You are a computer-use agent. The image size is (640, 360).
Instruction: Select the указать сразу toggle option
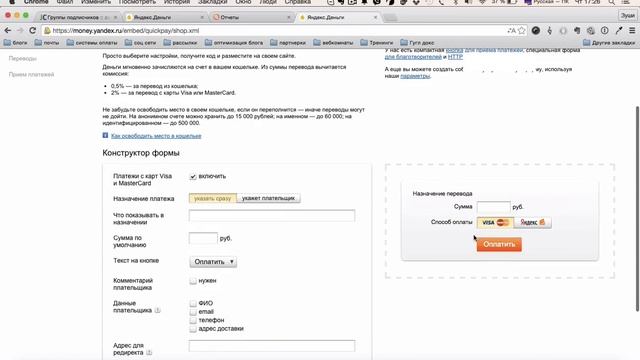213,198
